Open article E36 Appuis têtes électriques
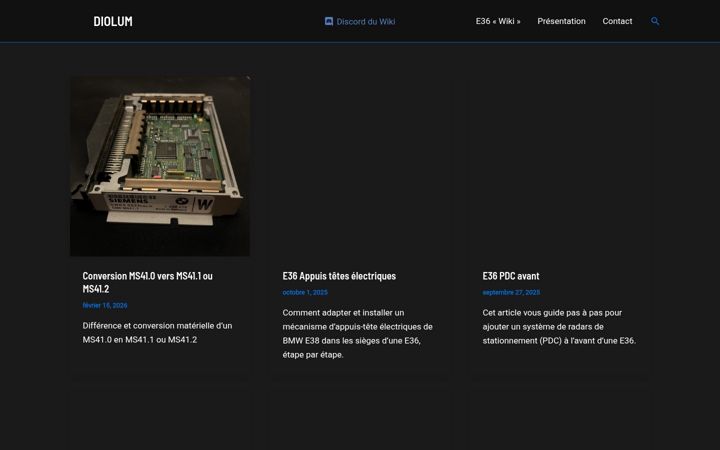This screenshot has height=450, width=720. click(x=339, y=276)
